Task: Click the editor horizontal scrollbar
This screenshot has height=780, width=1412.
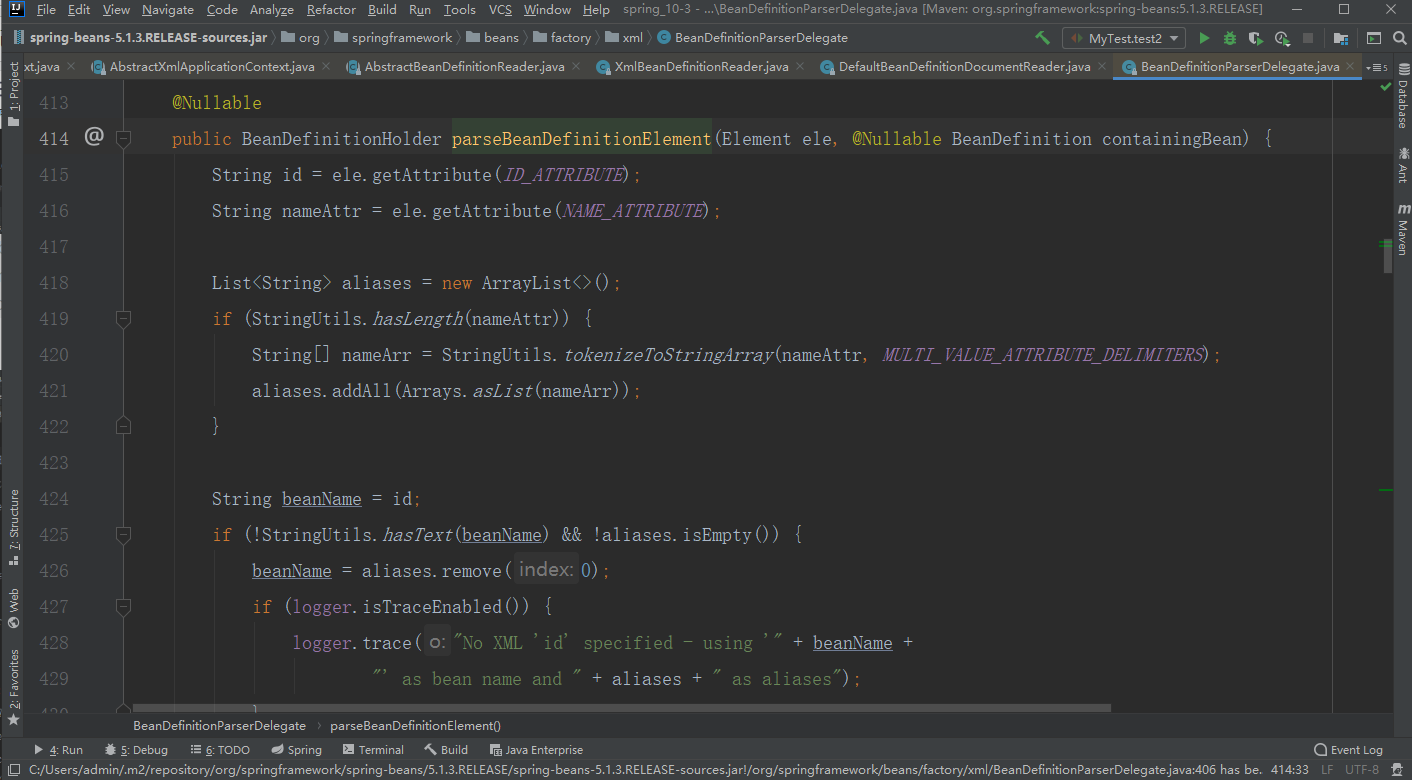Action: tap(621, 707)
